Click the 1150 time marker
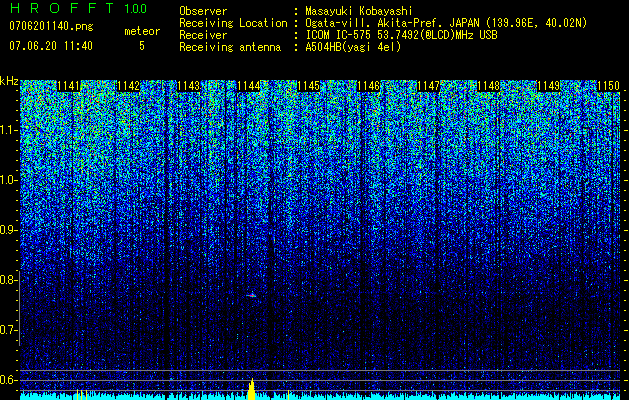This screenshot has width=629, height=400. pos(609,86)
